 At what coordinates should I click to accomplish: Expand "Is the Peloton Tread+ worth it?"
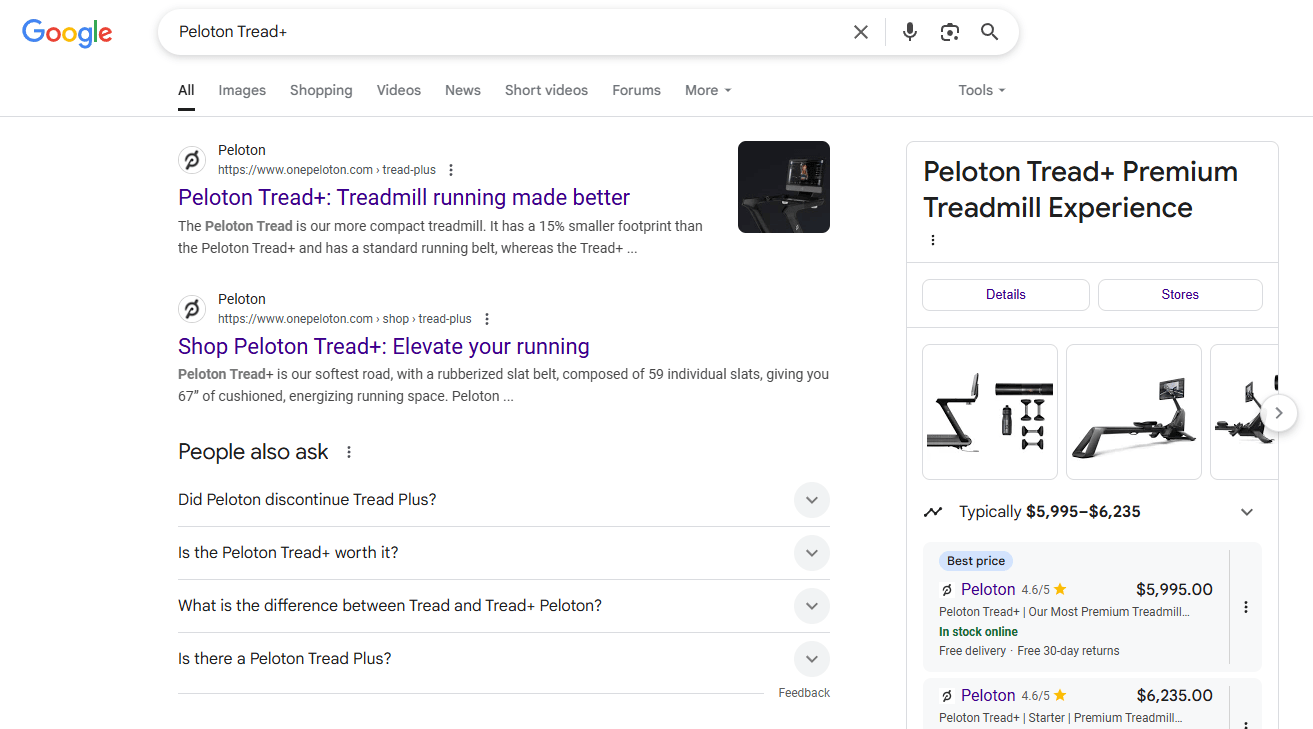(x=812, y=553)
